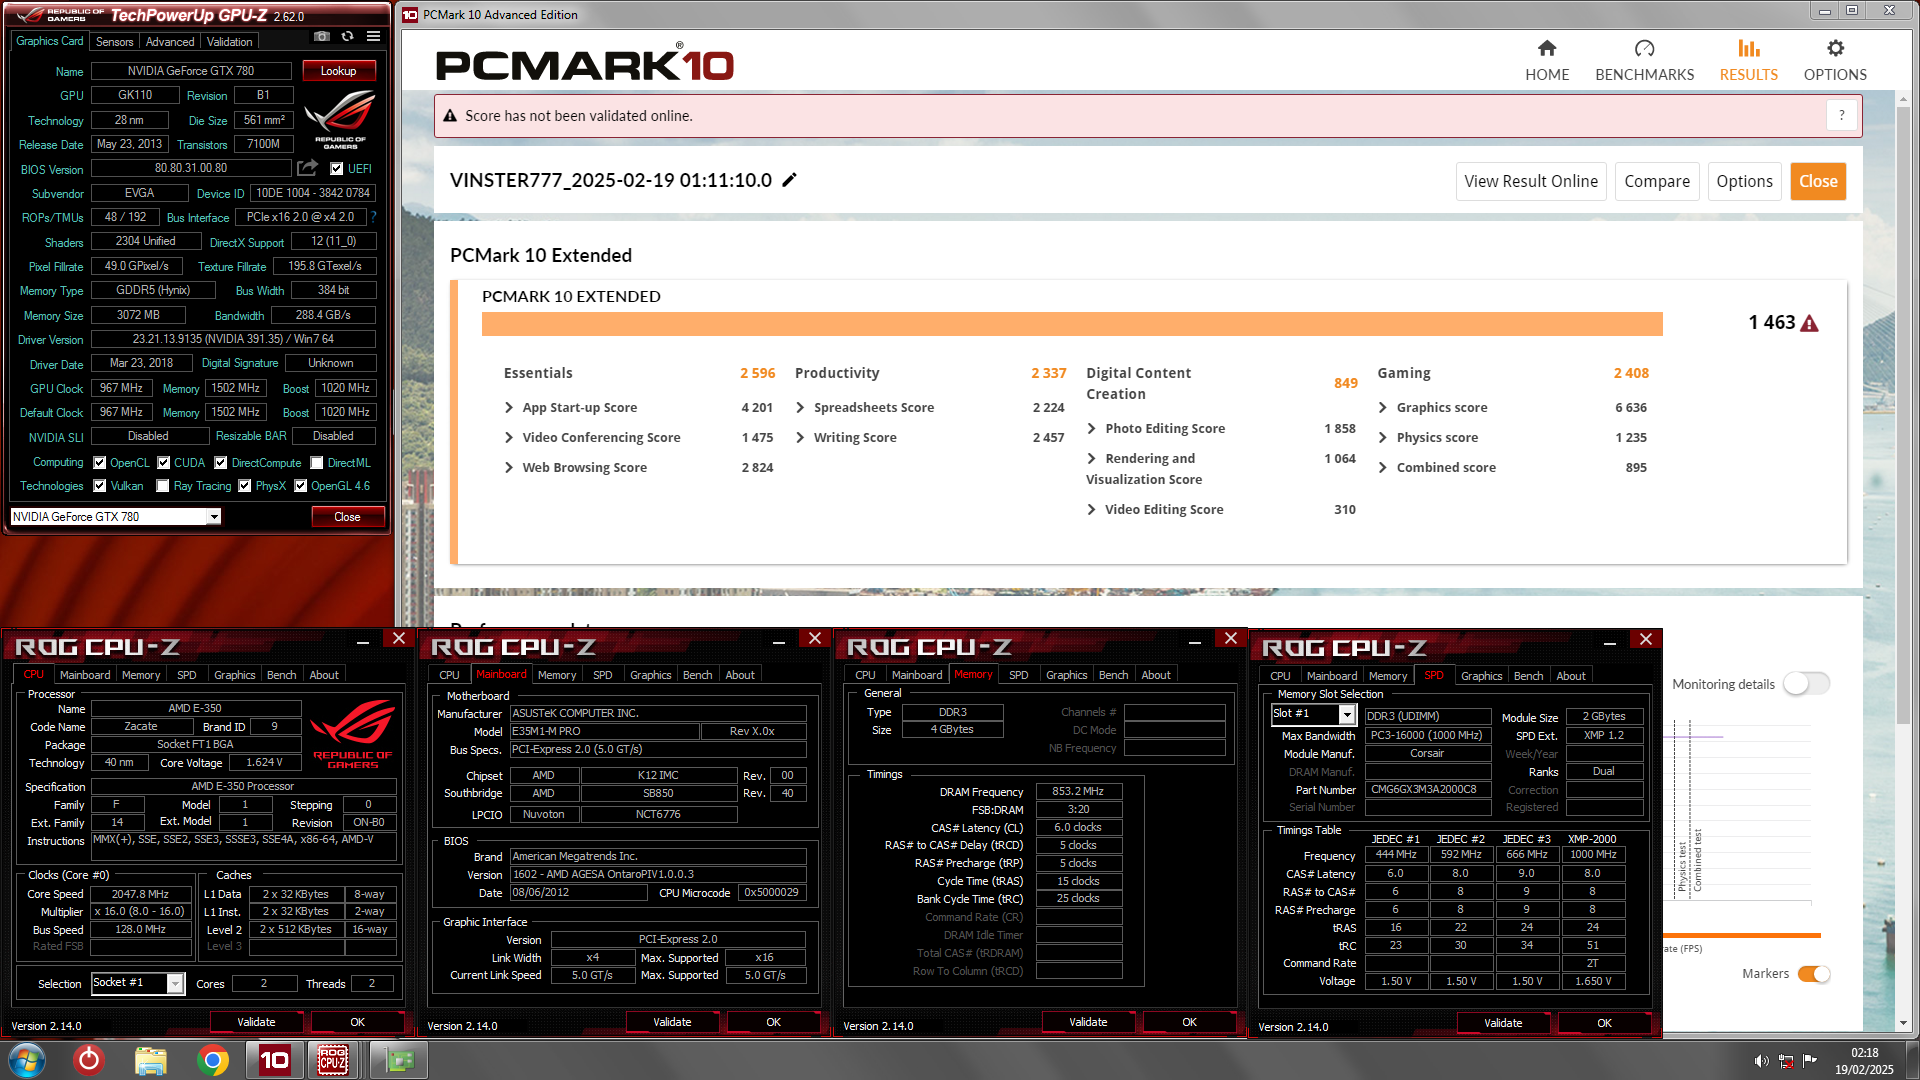
Task: Toggle the DirectML checkbox
Action: point(316,463)
